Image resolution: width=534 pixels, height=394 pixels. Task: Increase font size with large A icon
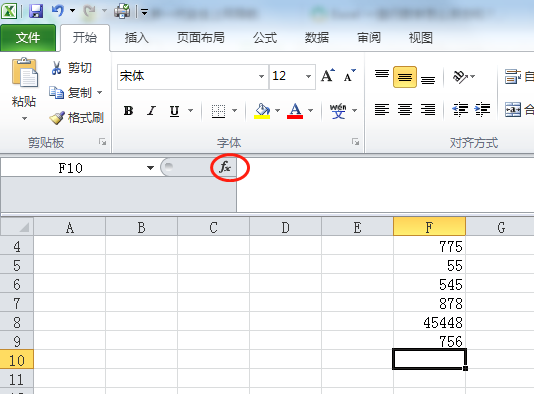tap(328, 76)
